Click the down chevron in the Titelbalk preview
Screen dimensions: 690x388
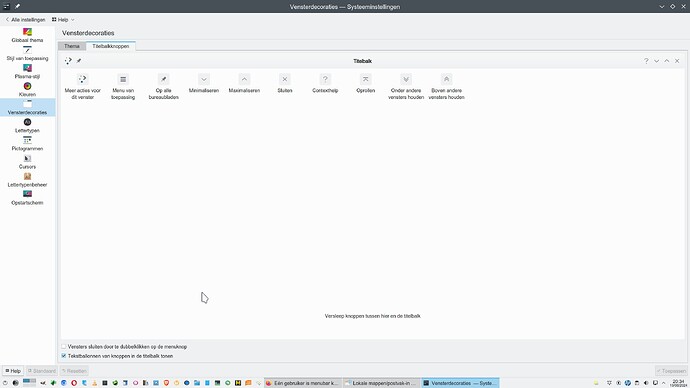tap(657, 61)
